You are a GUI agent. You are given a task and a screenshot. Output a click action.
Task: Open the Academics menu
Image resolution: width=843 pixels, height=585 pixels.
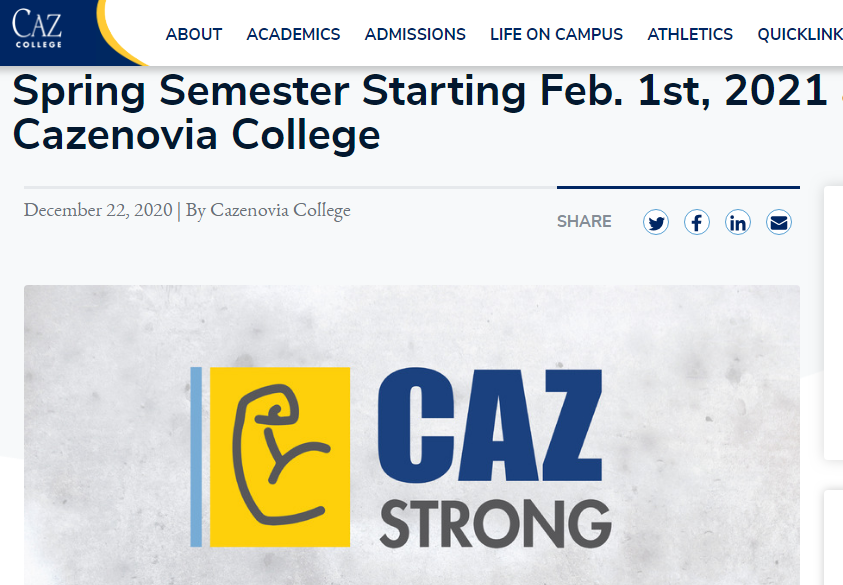[293, 34]
